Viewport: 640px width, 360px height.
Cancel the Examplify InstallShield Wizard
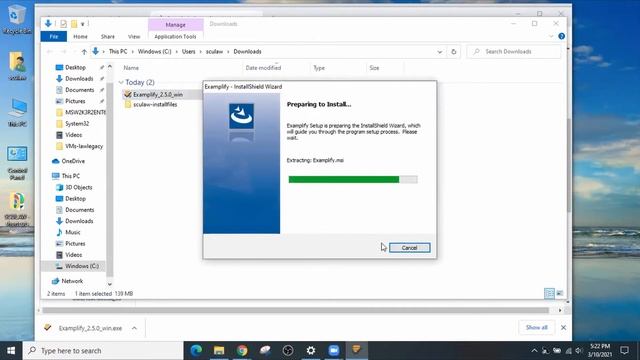pos(409,248)
